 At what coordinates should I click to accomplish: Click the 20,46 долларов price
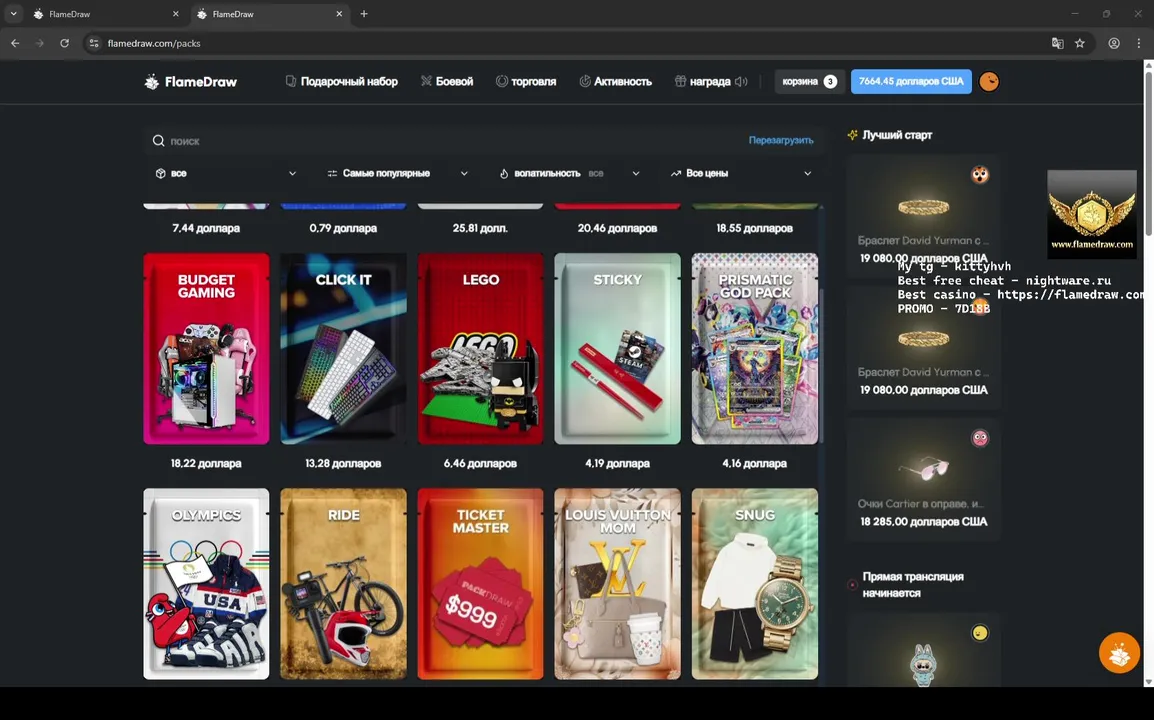click(x=617, y=228)
